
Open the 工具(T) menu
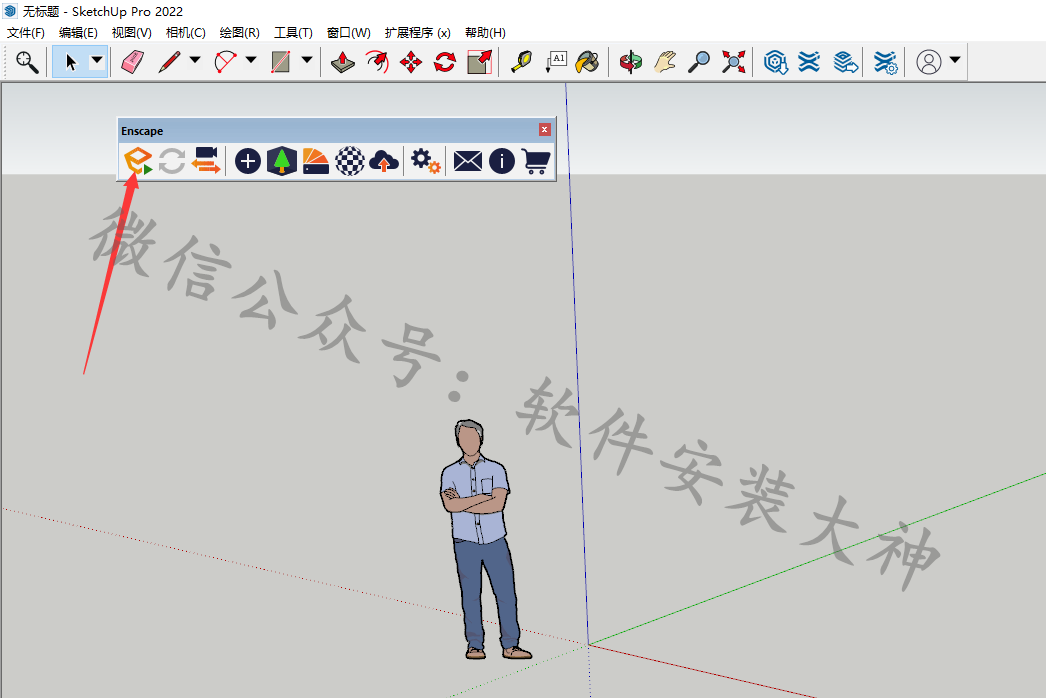pos(294,33)
